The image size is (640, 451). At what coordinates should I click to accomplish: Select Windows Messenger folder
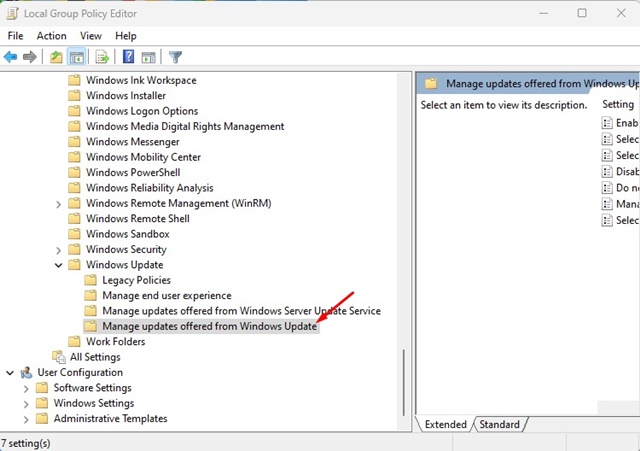point(133,142)
